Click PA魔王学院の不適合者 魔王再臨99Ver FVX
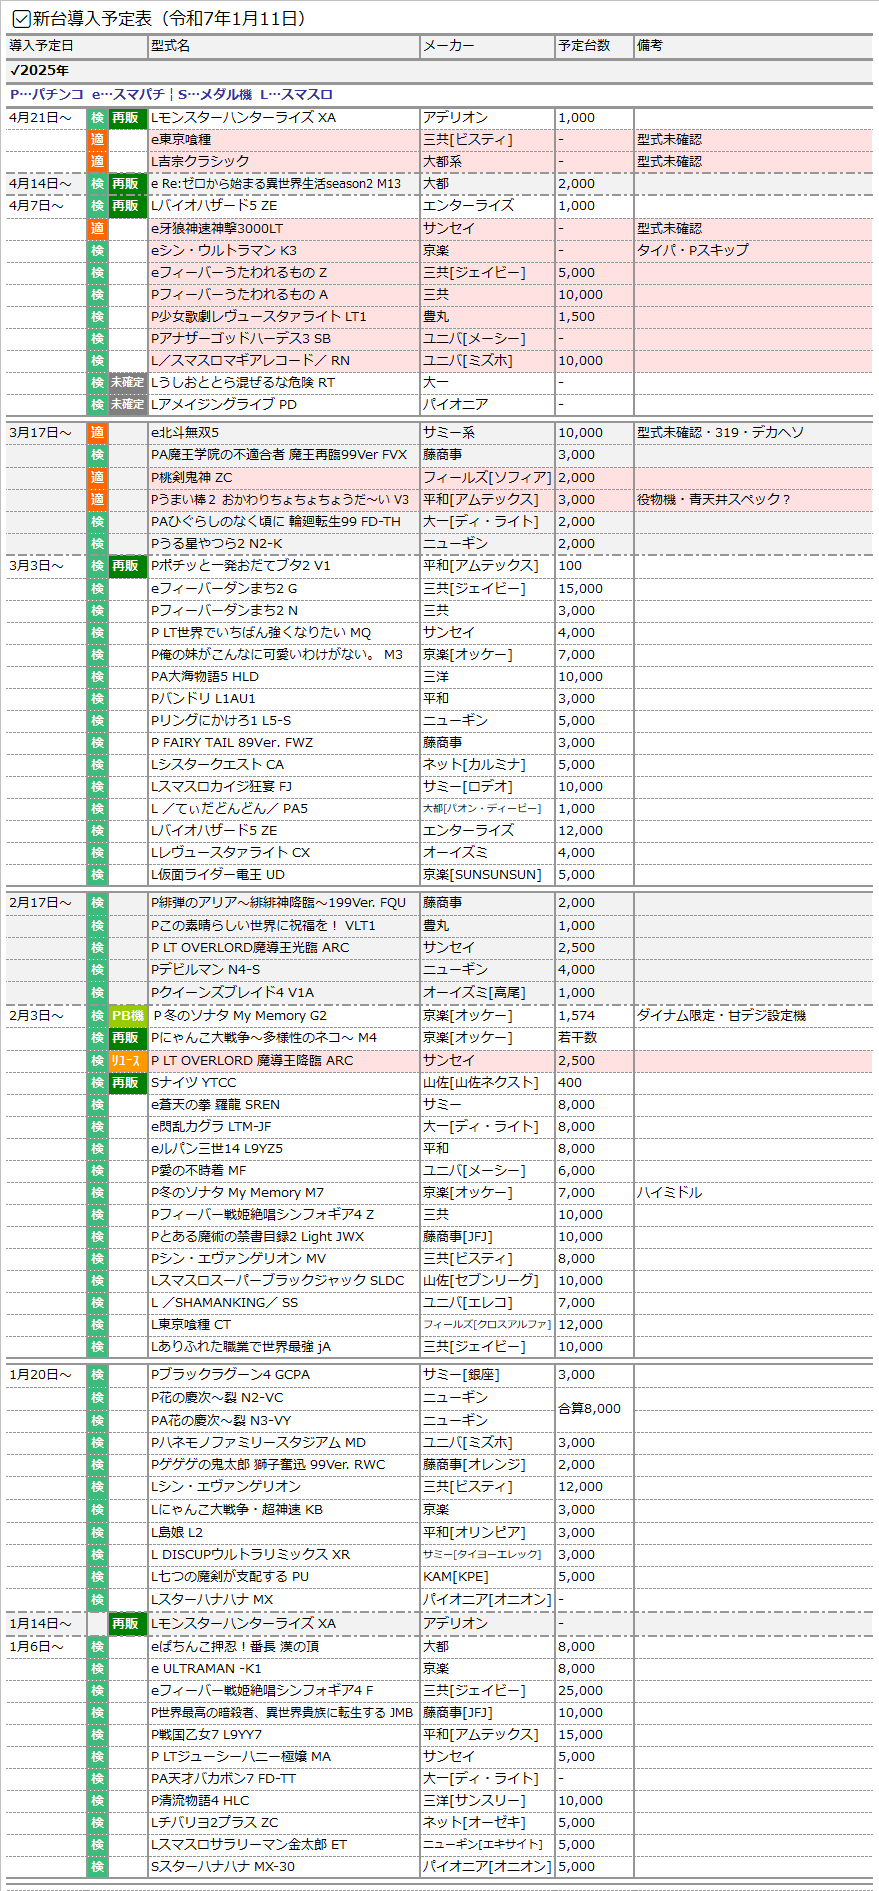Viewport: 879px width, 1891px height. 279,455
